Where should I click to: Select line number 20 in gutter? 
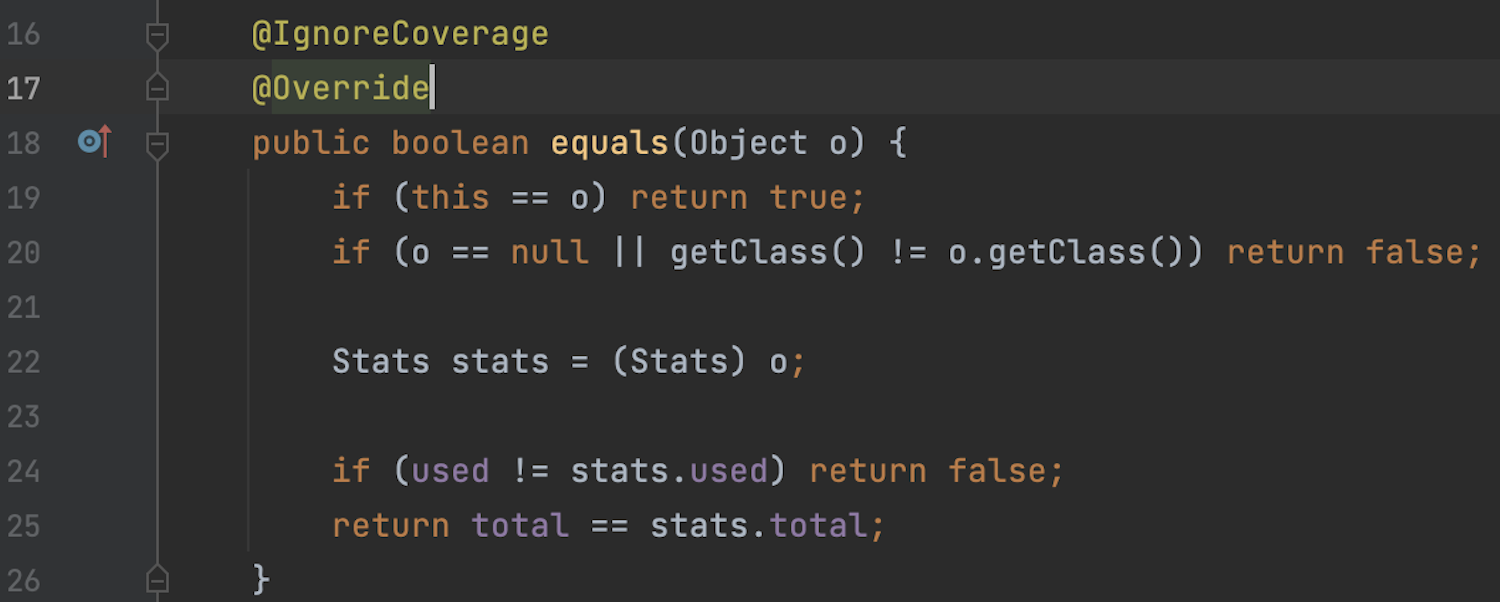click(23, 252)
